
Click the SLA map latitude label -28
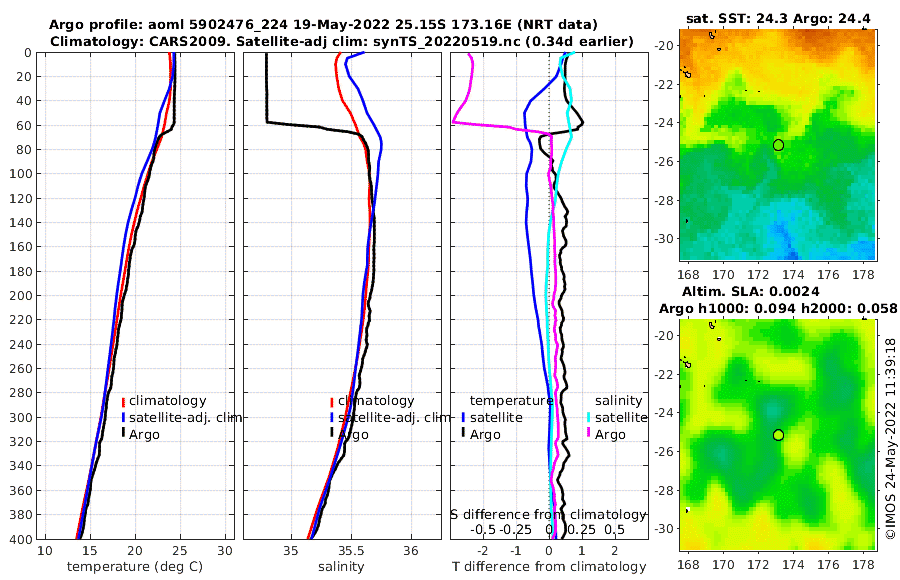click(x=665, y=490)
